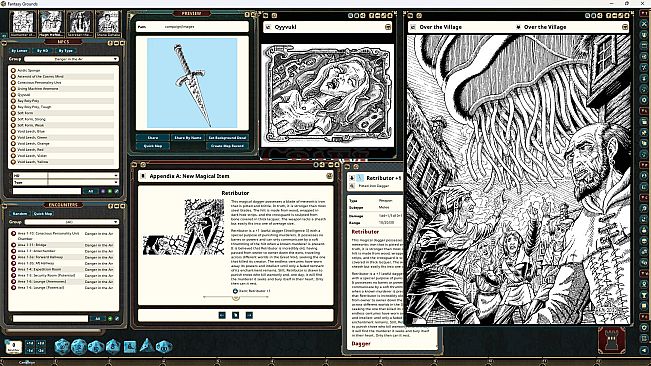This screenshot has width=651, height=366.
Task: Click the purple icon beside All in NPCs
Action: (x=103, y=191)
